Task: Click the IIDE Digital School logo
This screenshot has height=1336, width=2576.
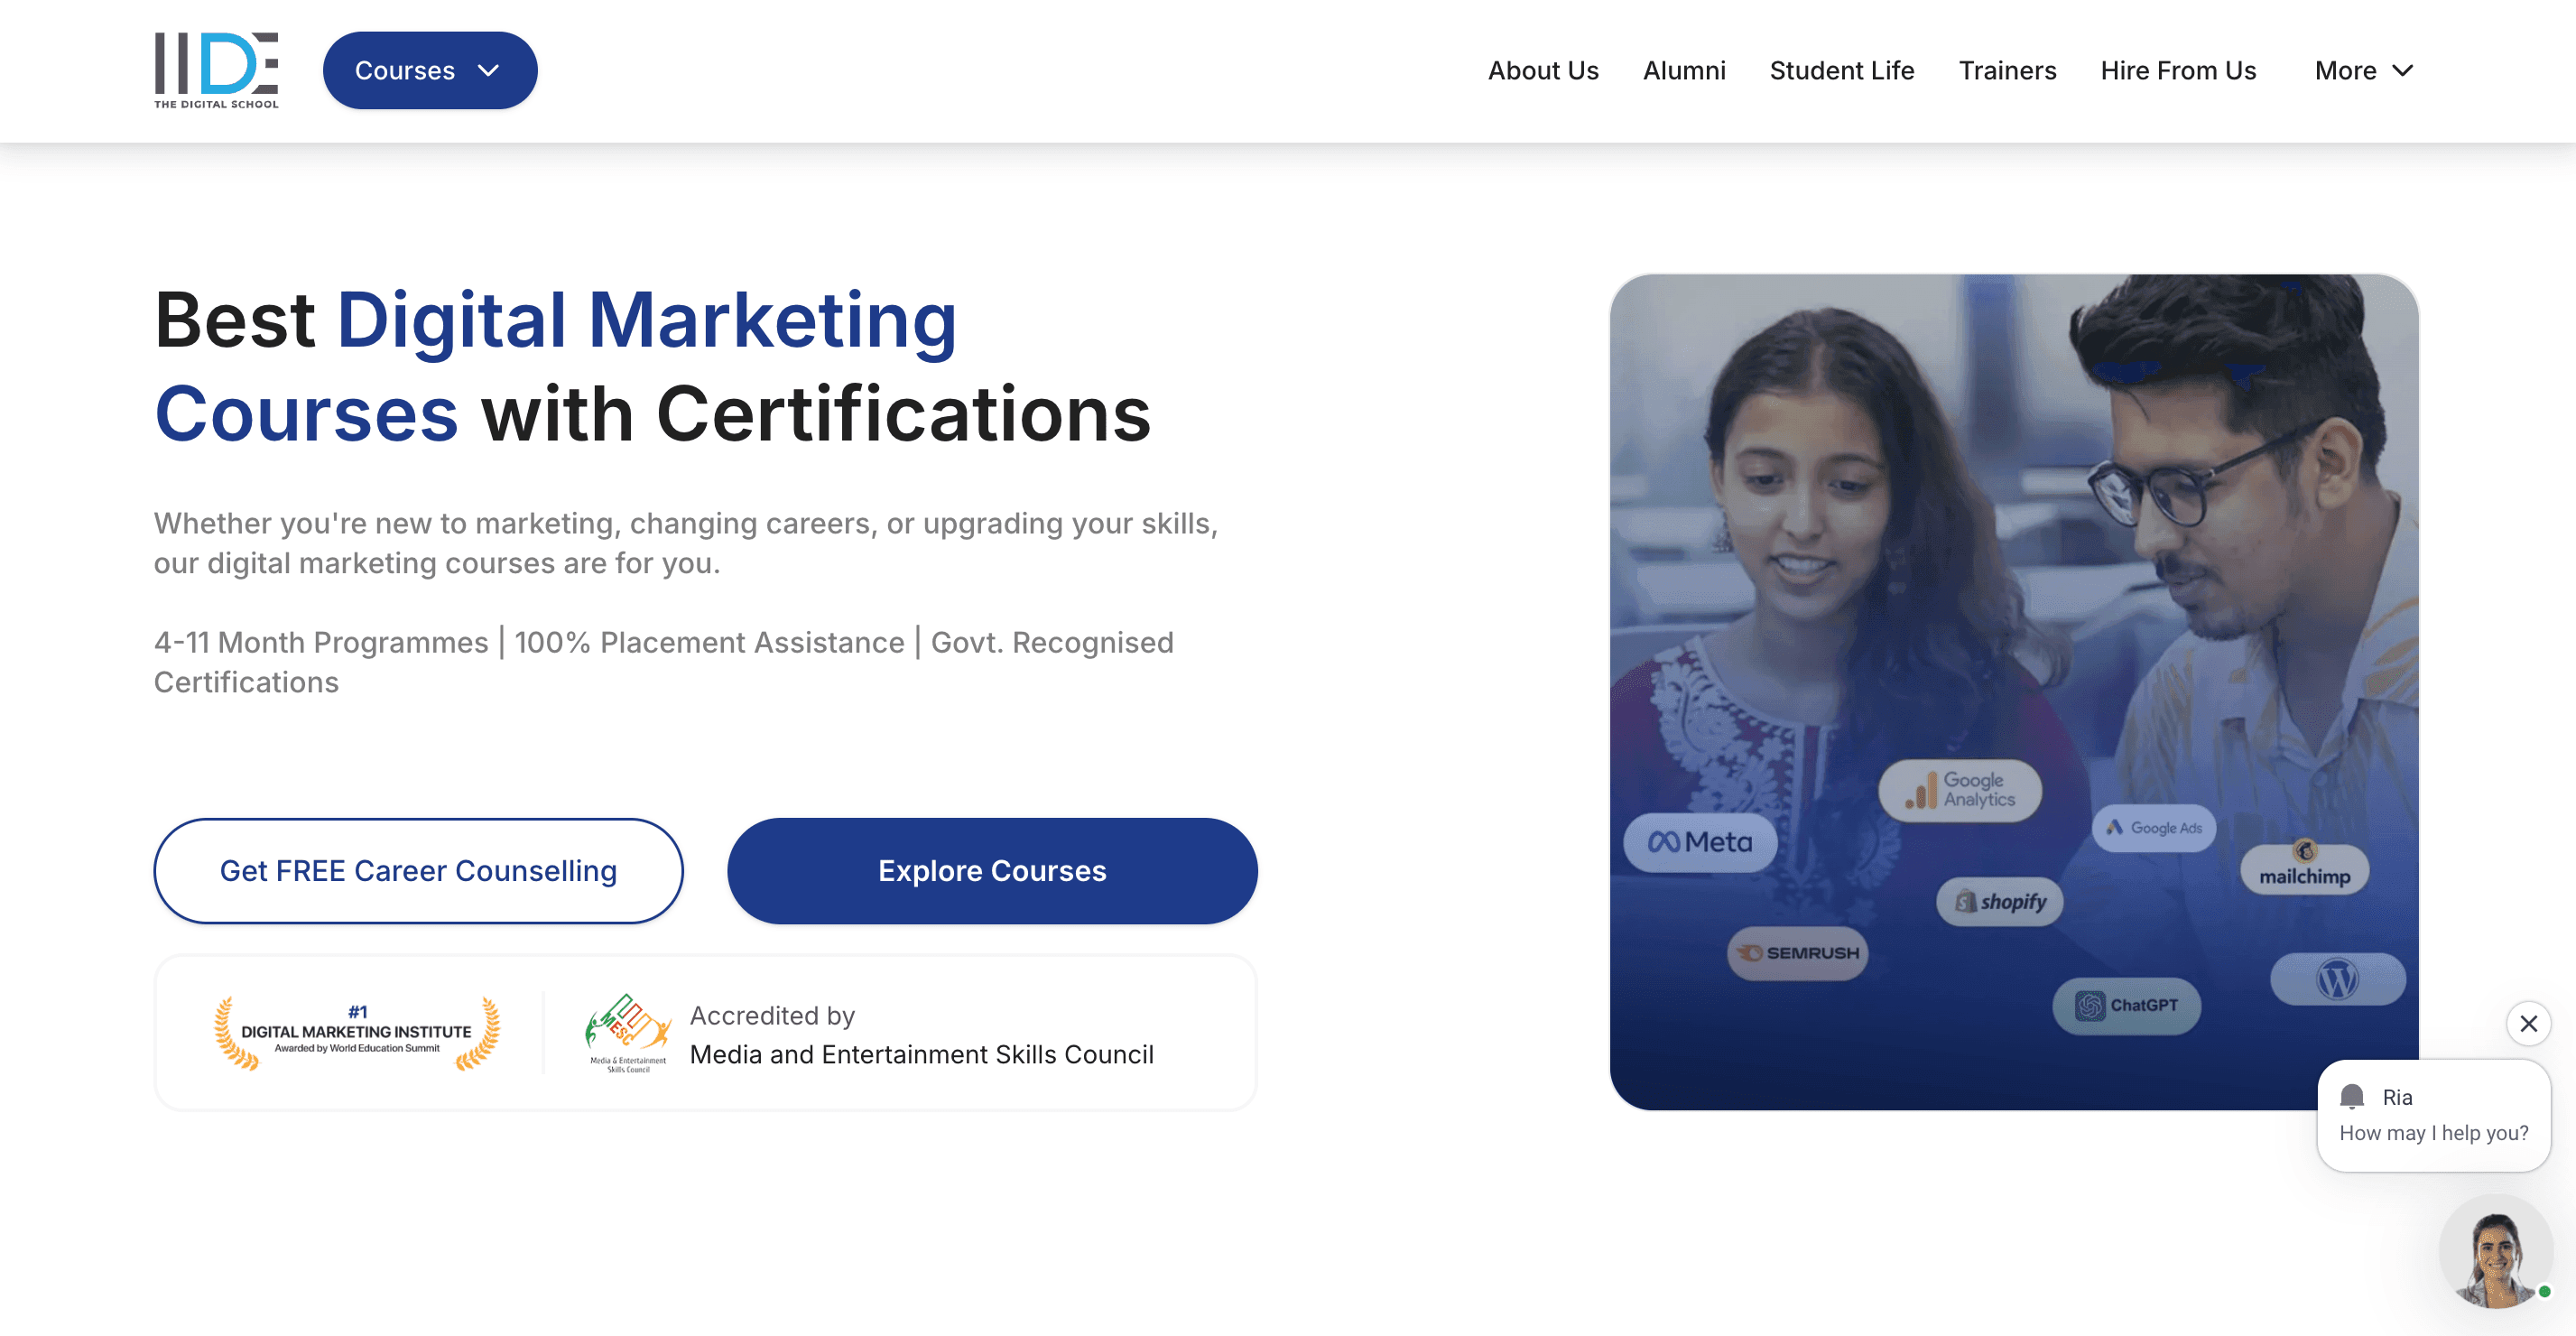Action: coord(216,70)
